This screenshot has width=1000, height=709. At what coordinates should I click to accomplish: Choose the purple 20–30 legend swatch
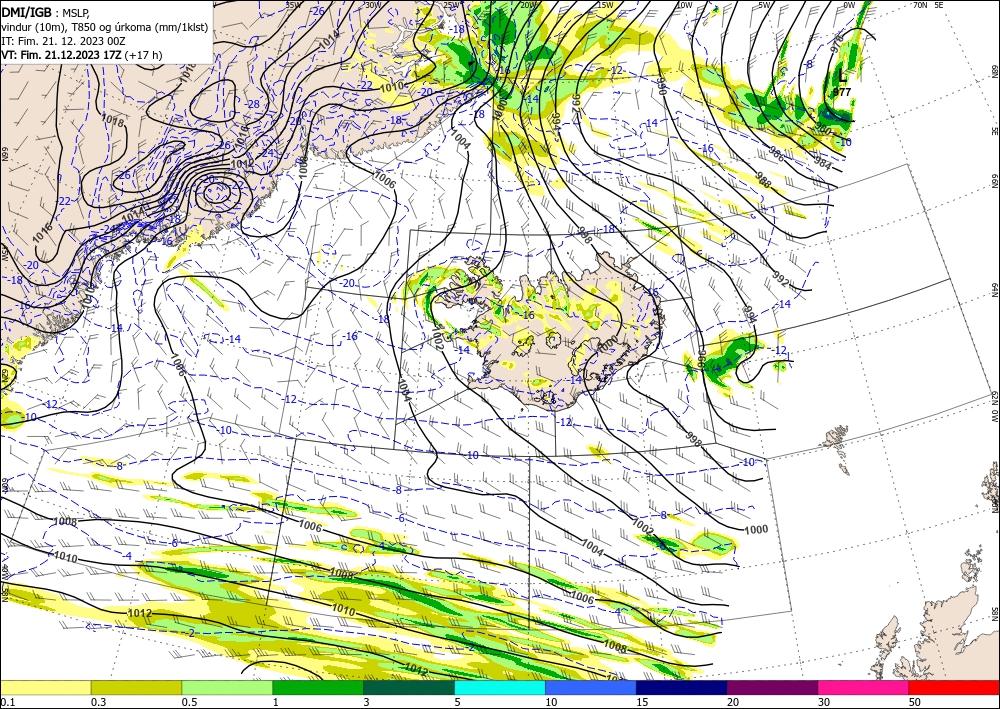[x=772, y=688]
